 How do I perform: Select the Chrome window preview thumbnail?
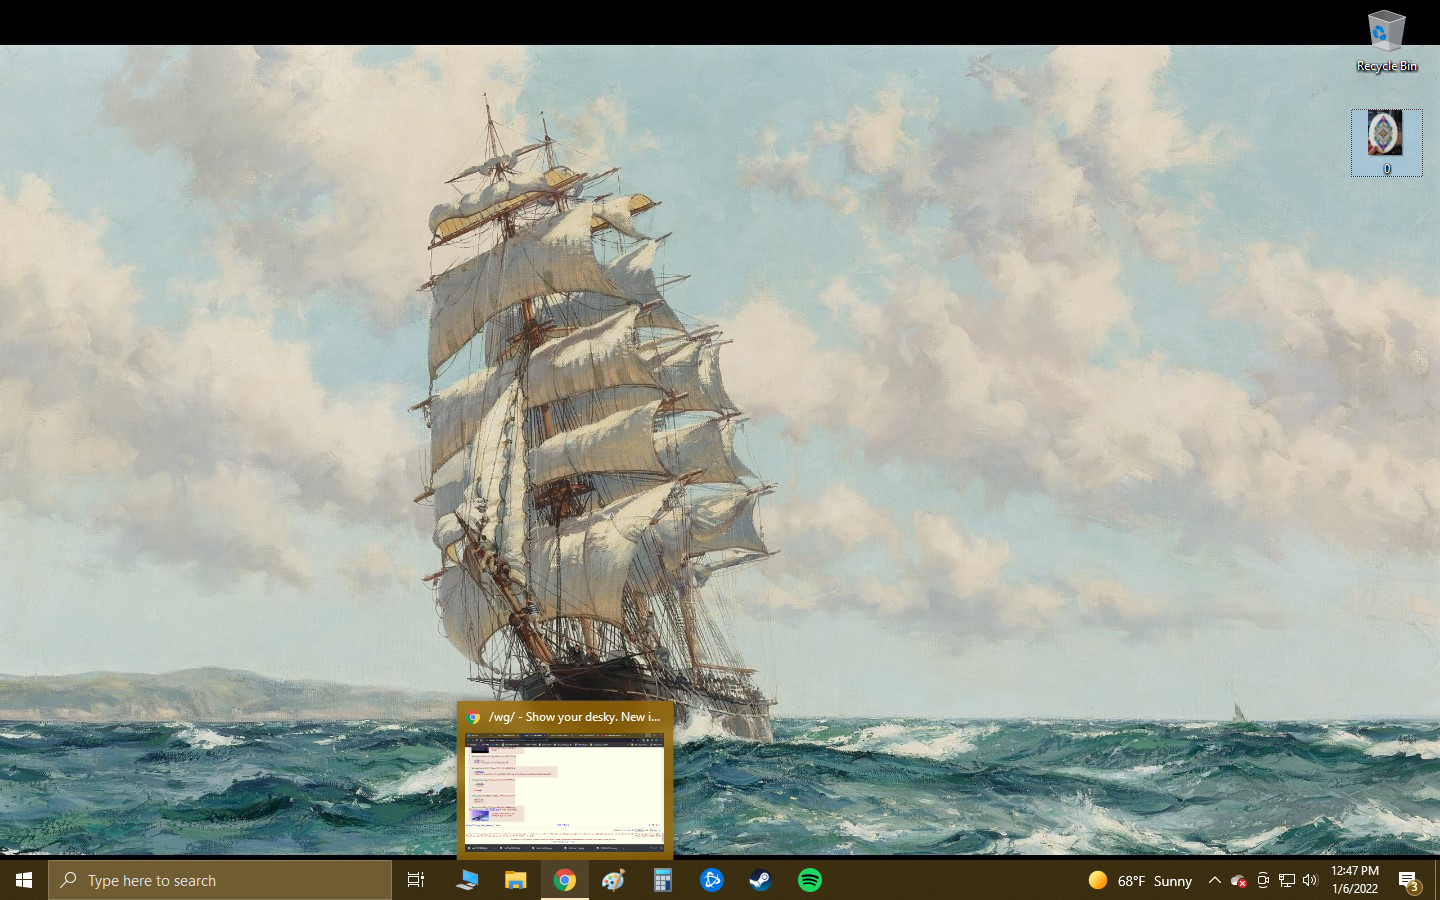point(565,792)
